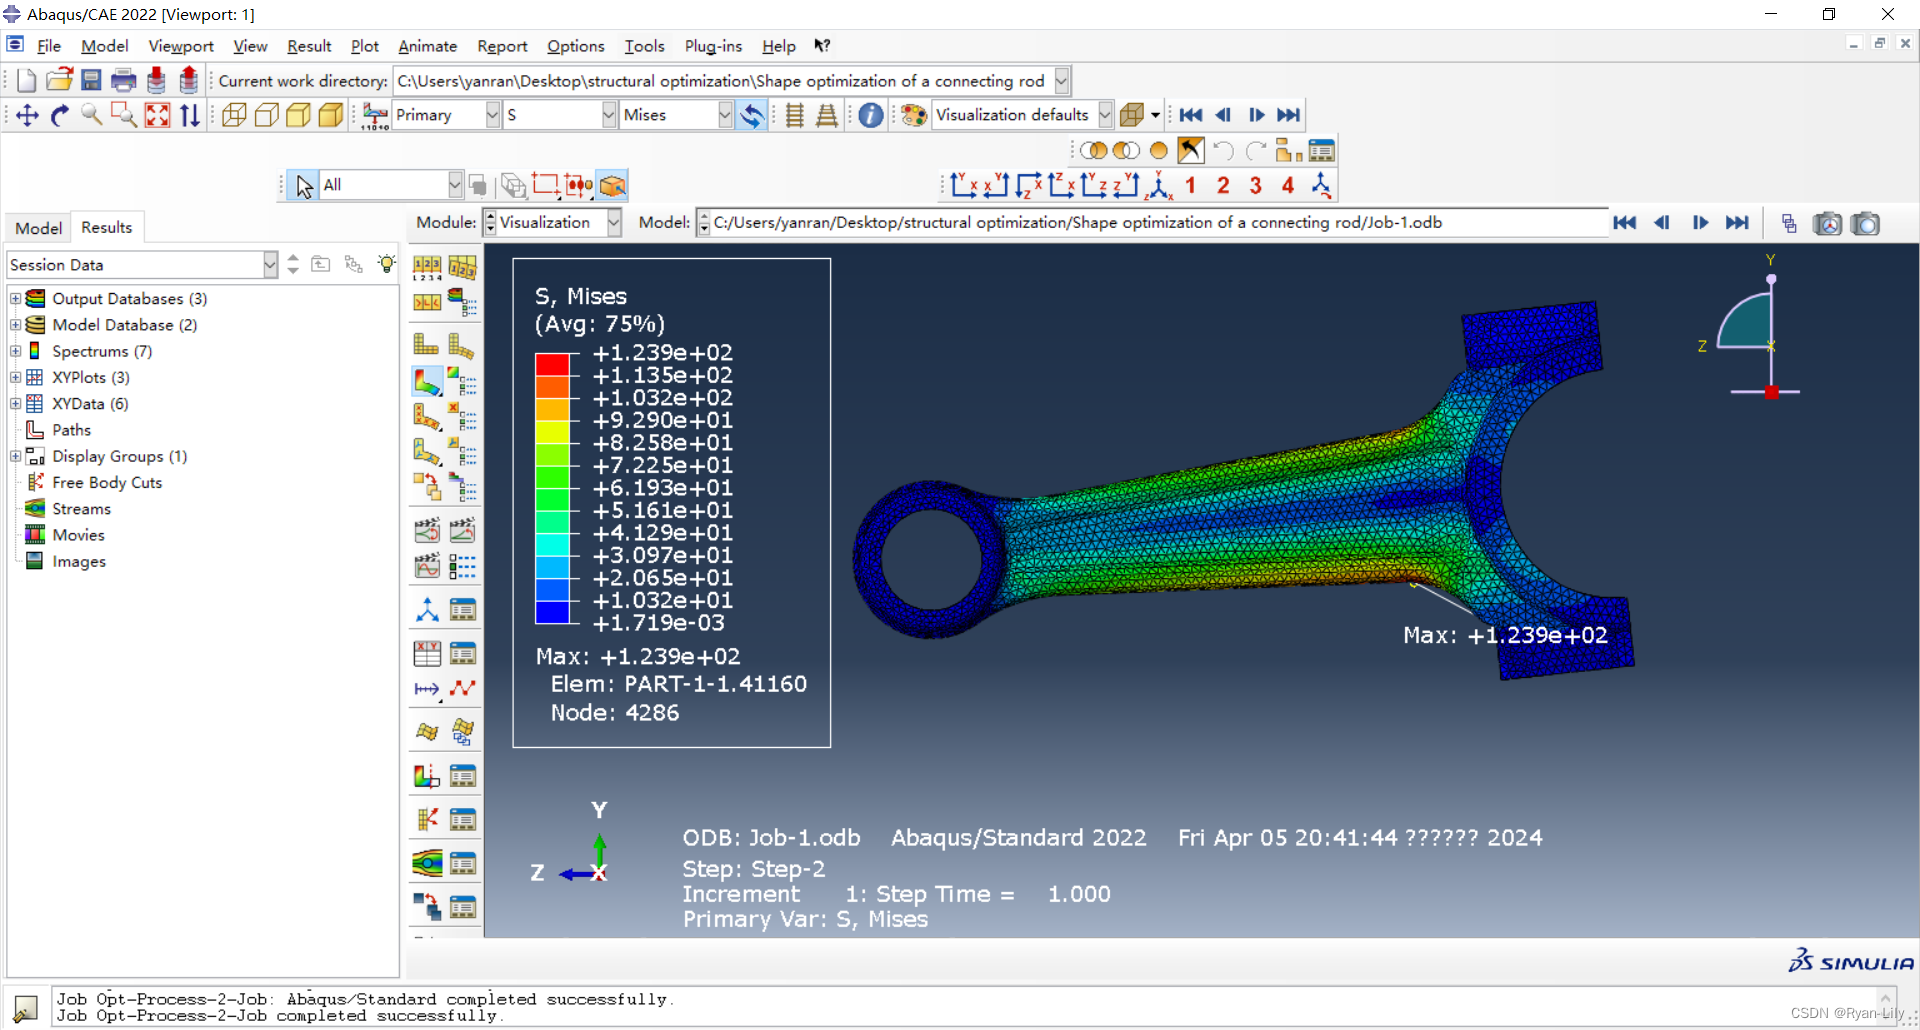
Task: Select the Free Body Cuts tree item
Action: coord(107,482)
